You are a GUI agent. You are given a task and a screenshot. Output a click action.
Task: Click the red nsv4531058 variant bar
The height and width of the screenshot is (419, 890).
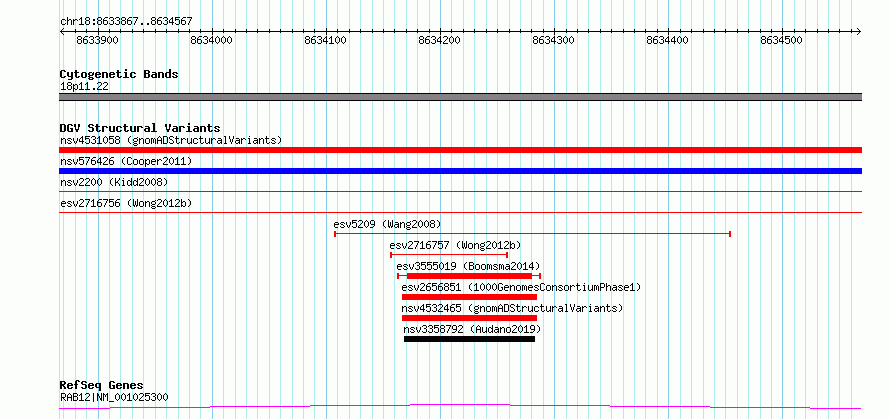460,150
